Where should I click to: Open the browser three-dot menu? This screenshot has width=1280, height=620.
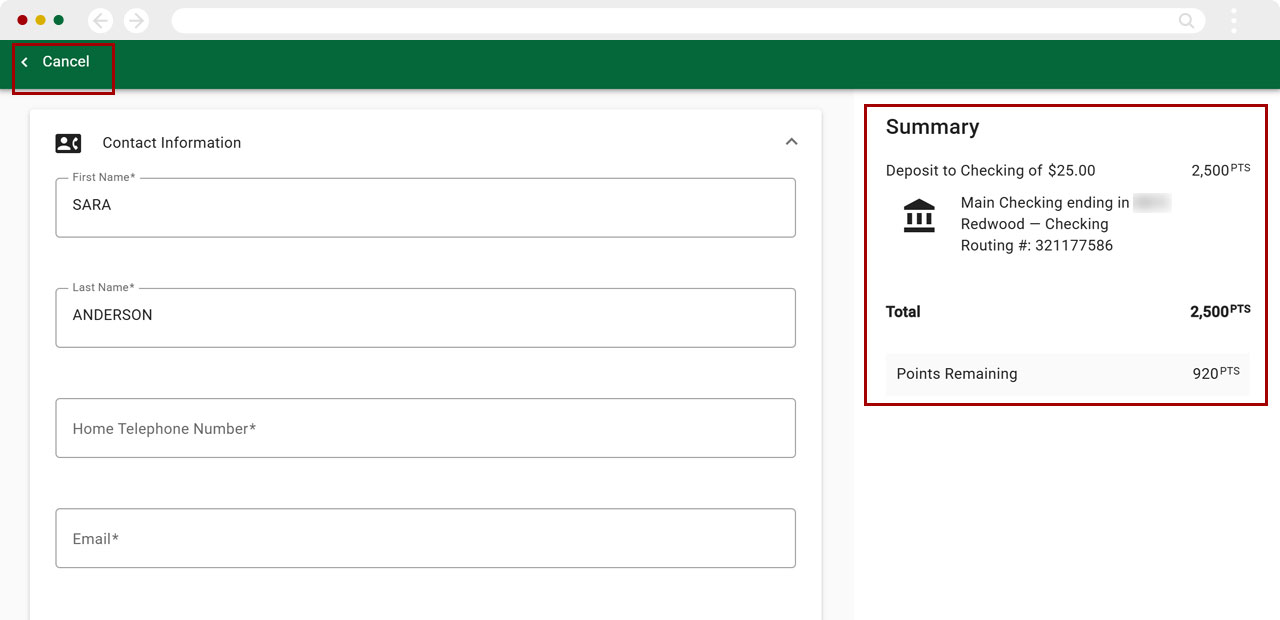1234,20
